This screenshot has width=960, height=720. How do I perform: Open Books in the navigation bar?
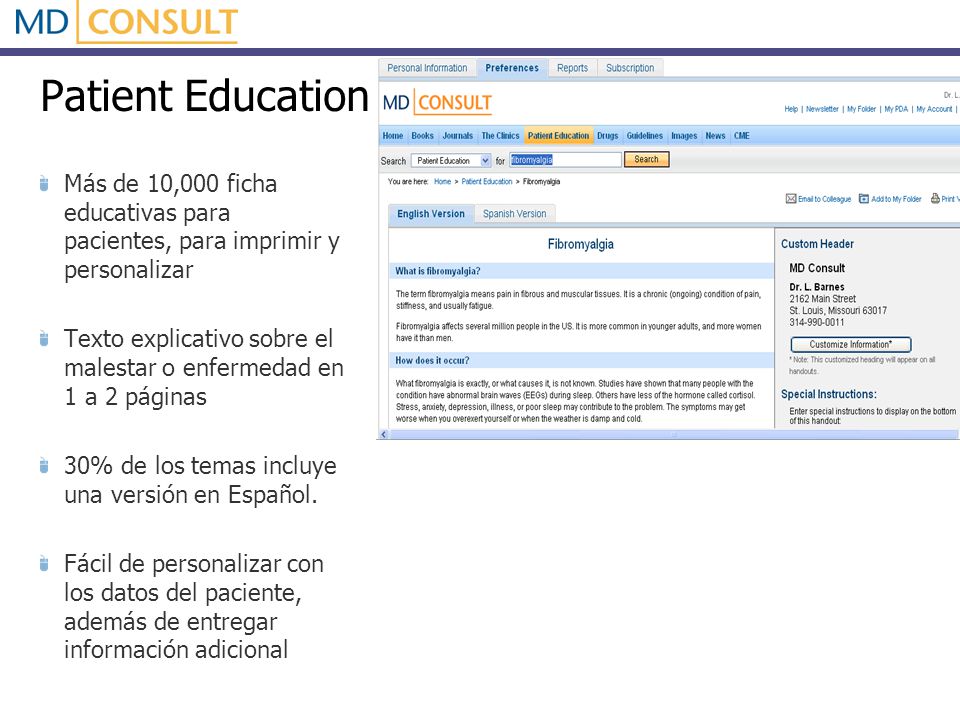coord(422,135)
